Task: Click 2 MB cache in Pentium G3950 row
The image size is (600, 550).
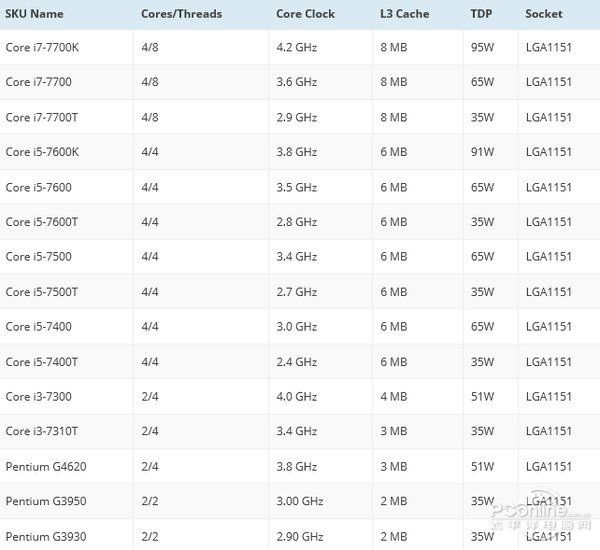Action: [x=394, y=501]
